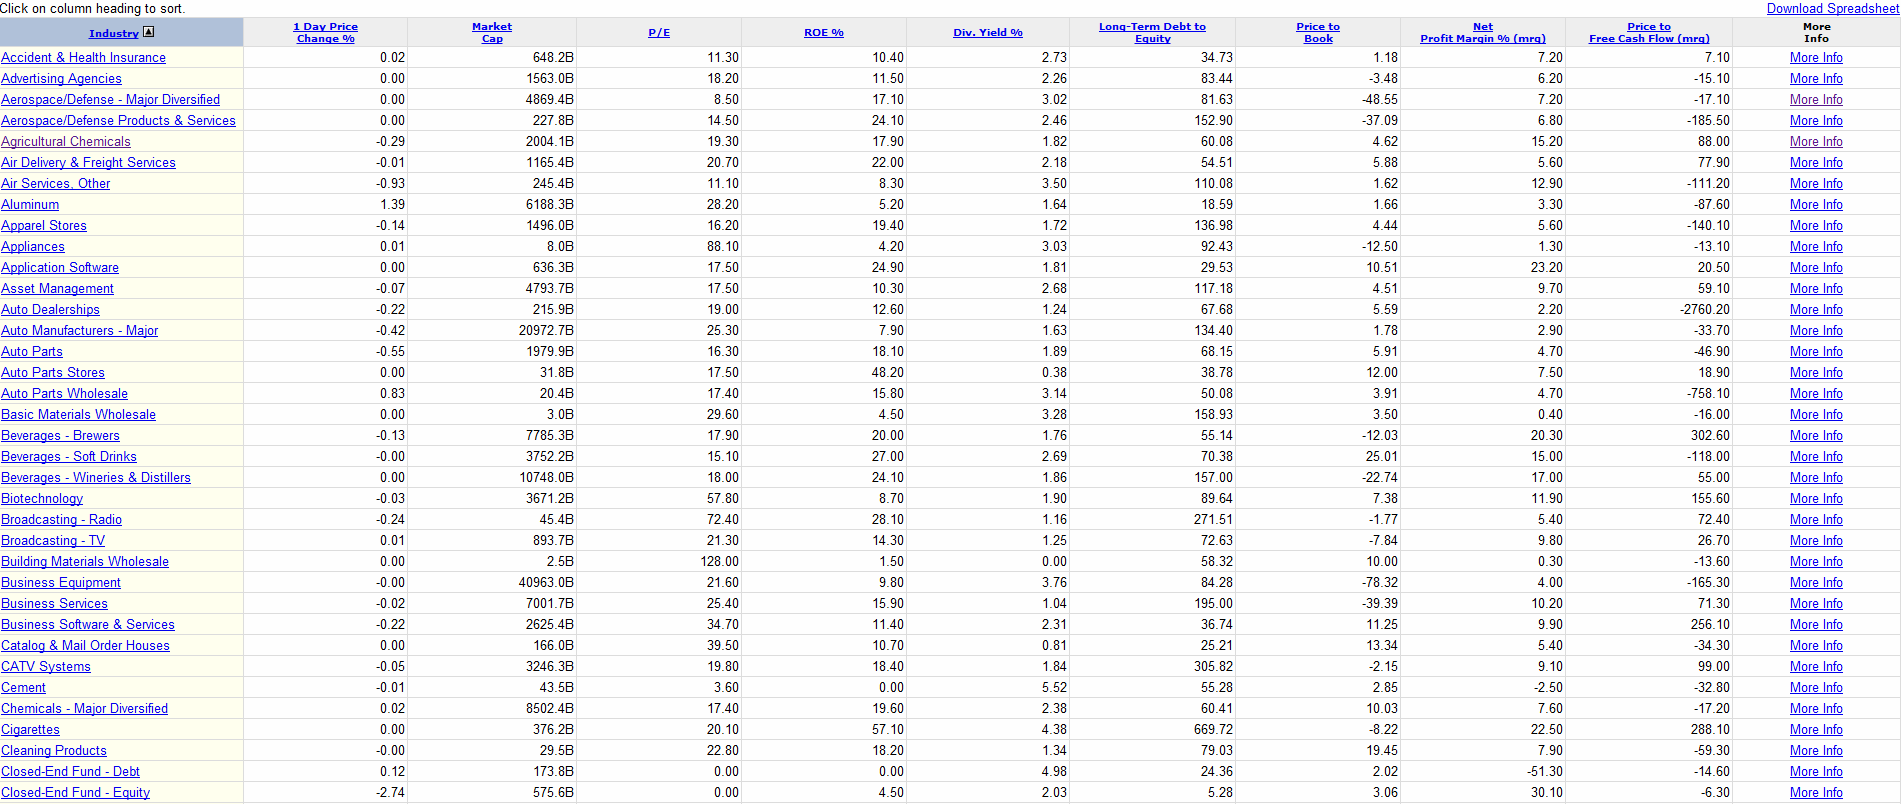Sort by 1 Day Price Change % column
The image size is (1901, 804).
[326, 32]
